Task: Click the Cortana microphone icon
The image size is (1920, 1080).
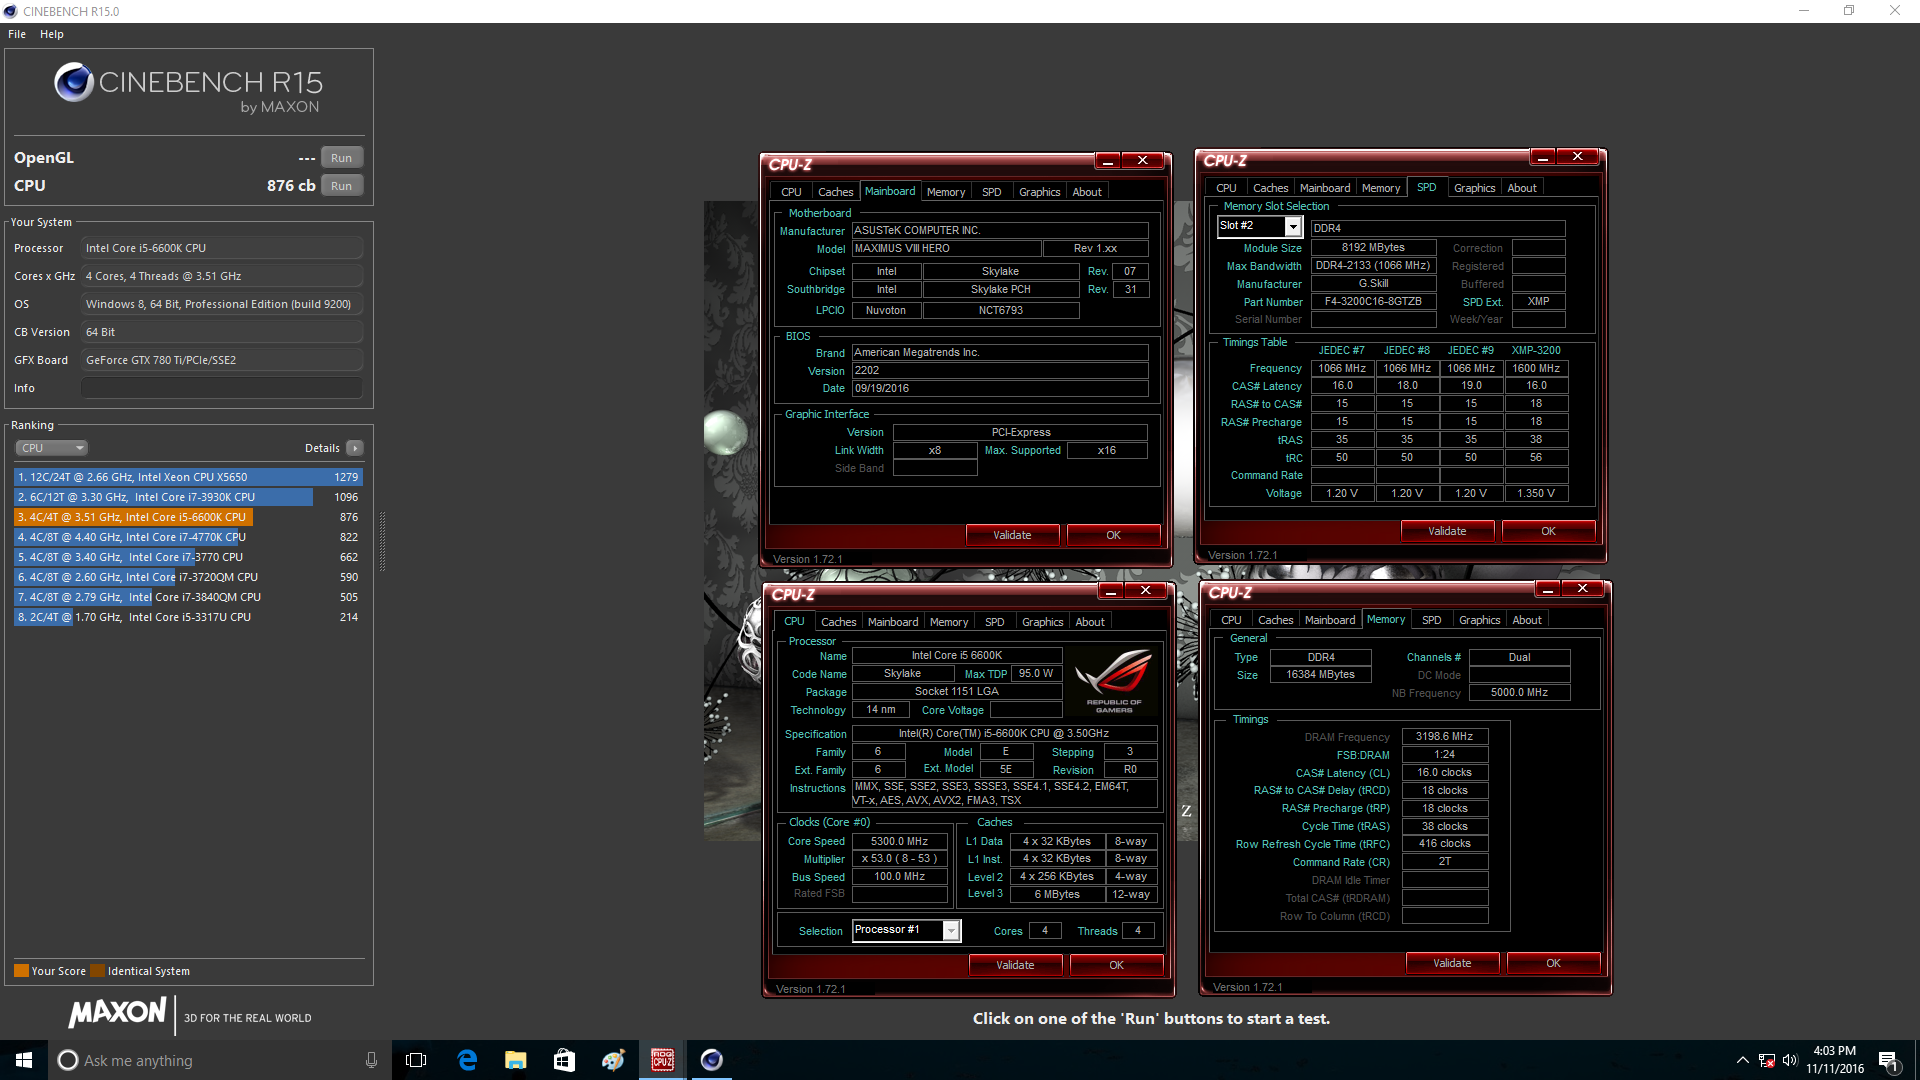Action: [371, 1060]
